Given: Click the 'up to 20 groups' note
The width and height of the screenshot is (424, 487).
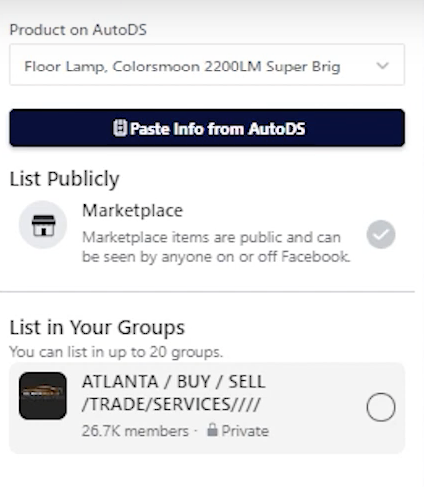Looking at the screenshot, I should 116,352.
